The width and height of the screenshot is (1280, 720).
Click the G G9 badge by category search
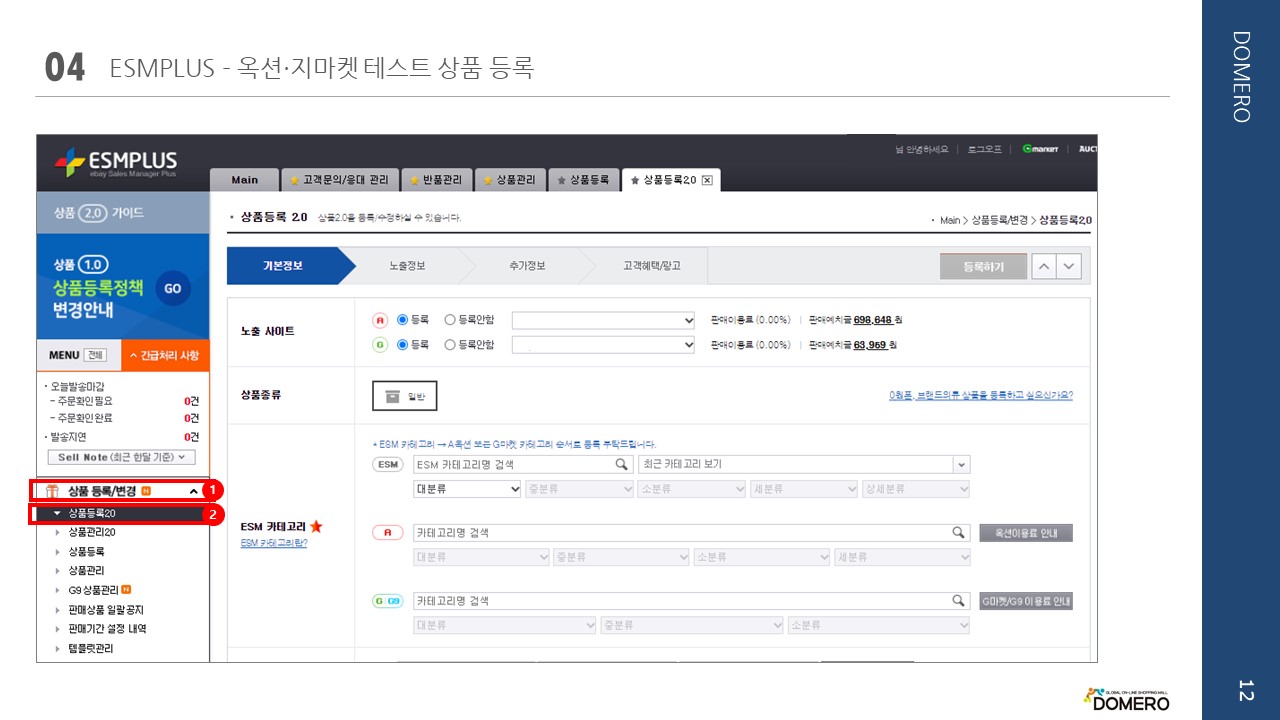click(x=388, y=601)
